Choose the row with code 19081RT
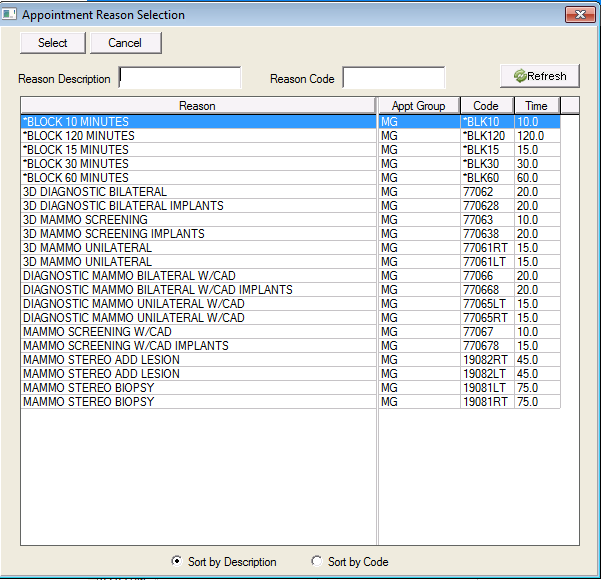This screenshot has width=601, height=580. click(485, 402)
